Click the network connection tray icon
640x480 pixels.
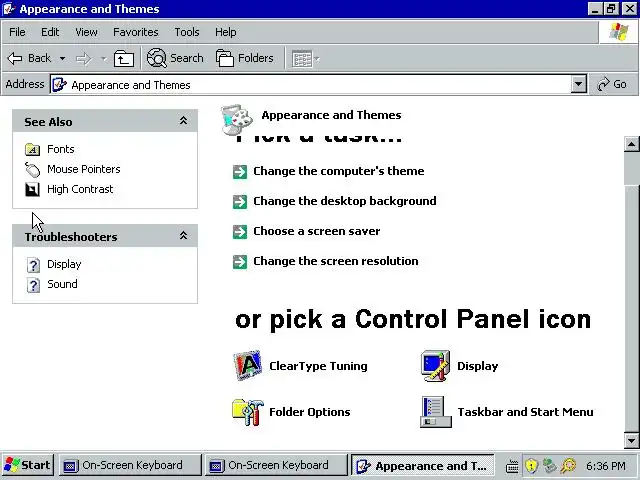tap(549, 465)
